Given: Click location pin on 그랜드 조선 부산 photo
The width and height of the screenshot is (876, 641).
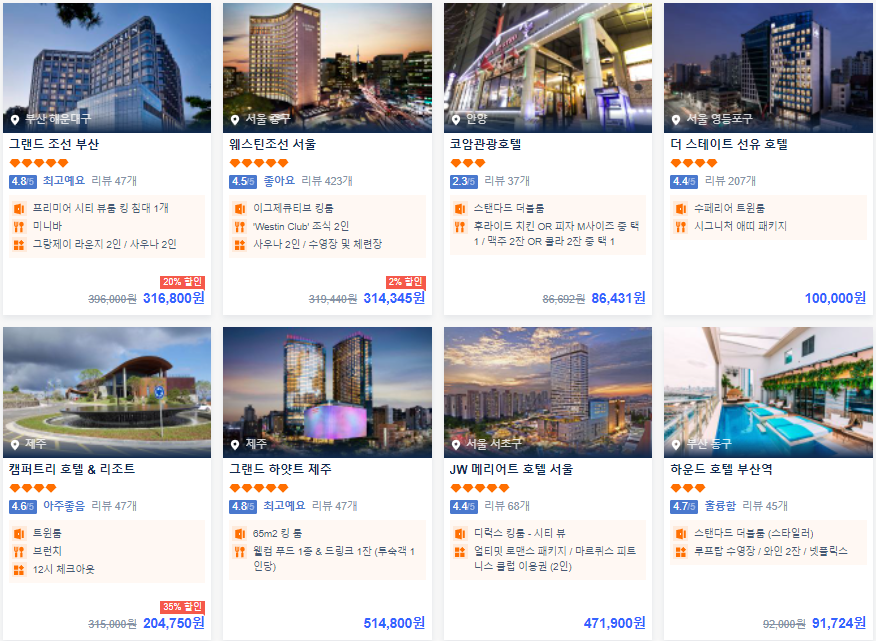Looking at the screenshot, I should coord(15,120).
